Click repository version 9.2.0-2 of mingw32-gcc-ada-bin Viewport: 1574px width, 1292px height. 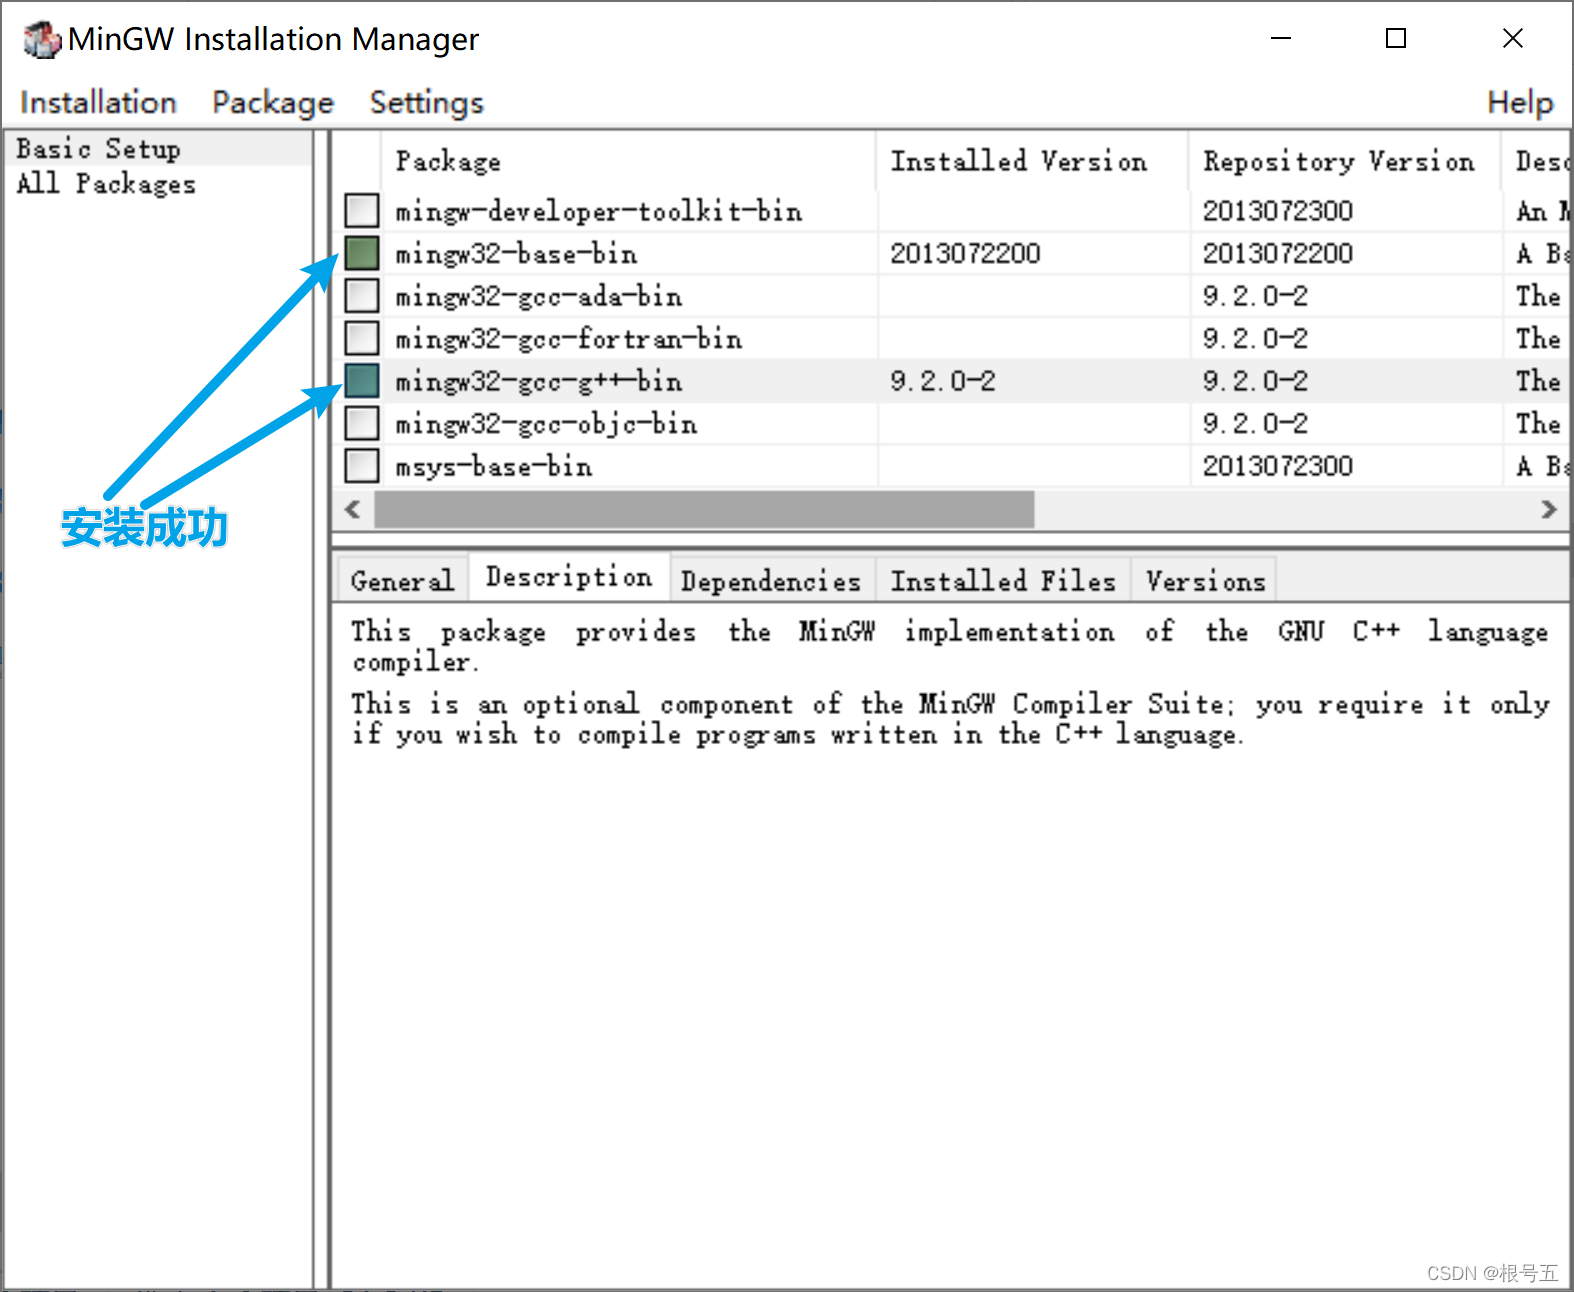(1255, 296)
